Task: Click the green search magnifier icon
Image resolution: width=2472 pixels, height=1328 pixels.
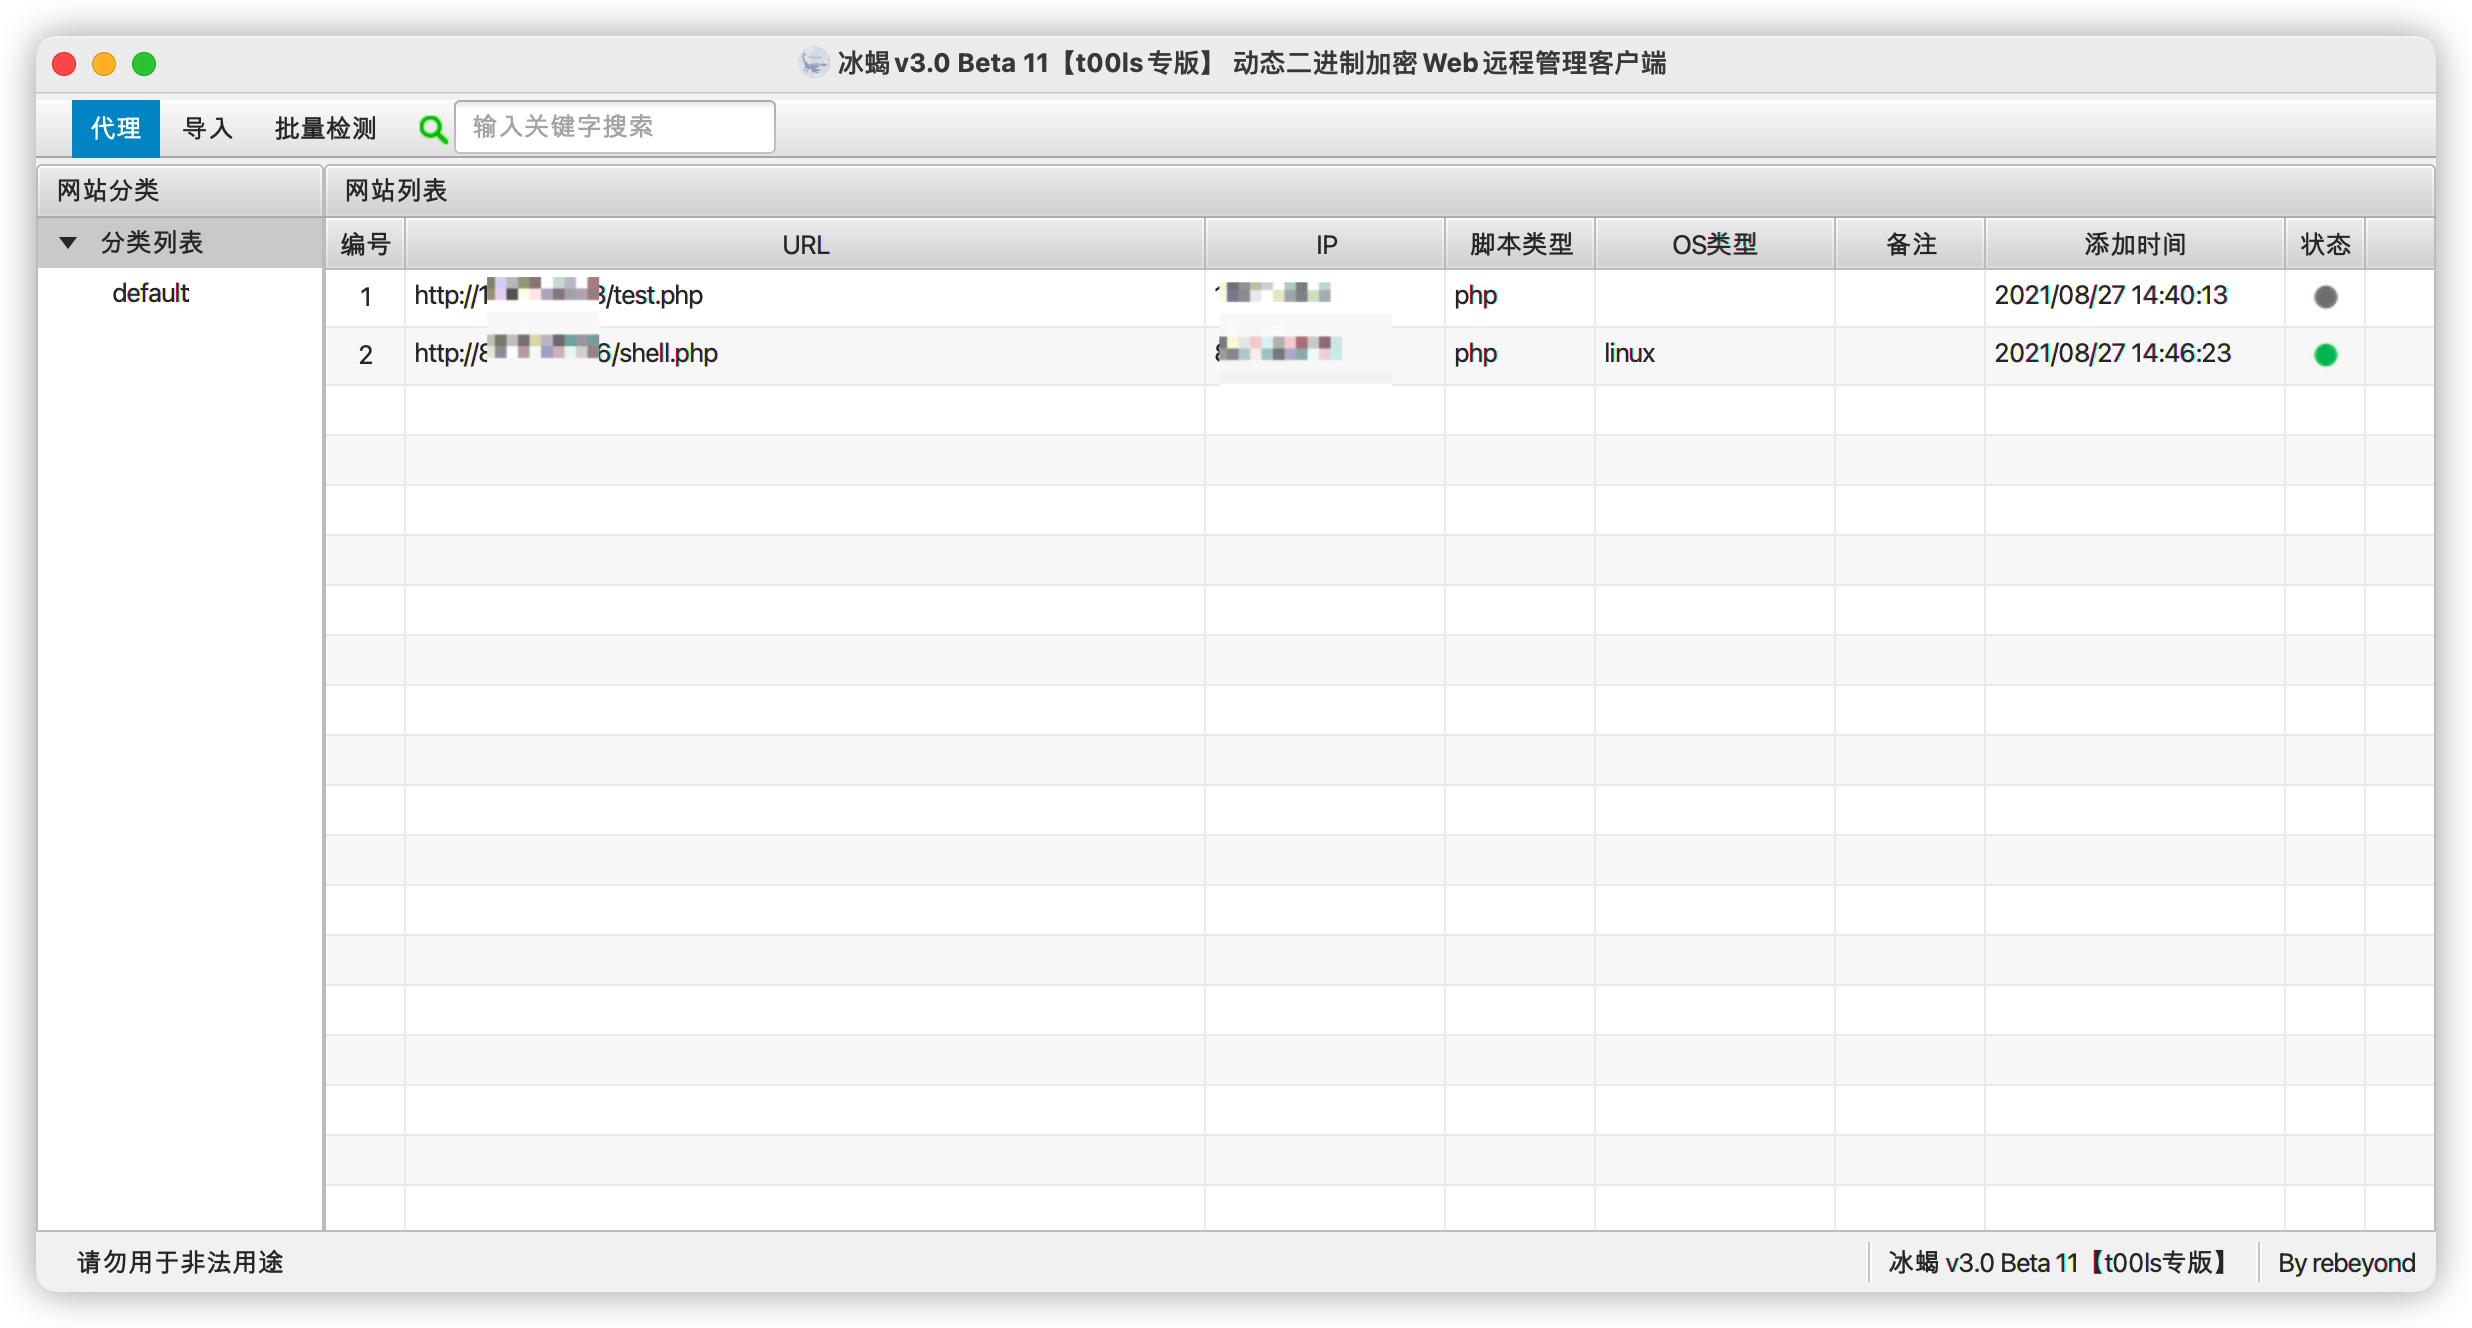Action: click(432, 129)
